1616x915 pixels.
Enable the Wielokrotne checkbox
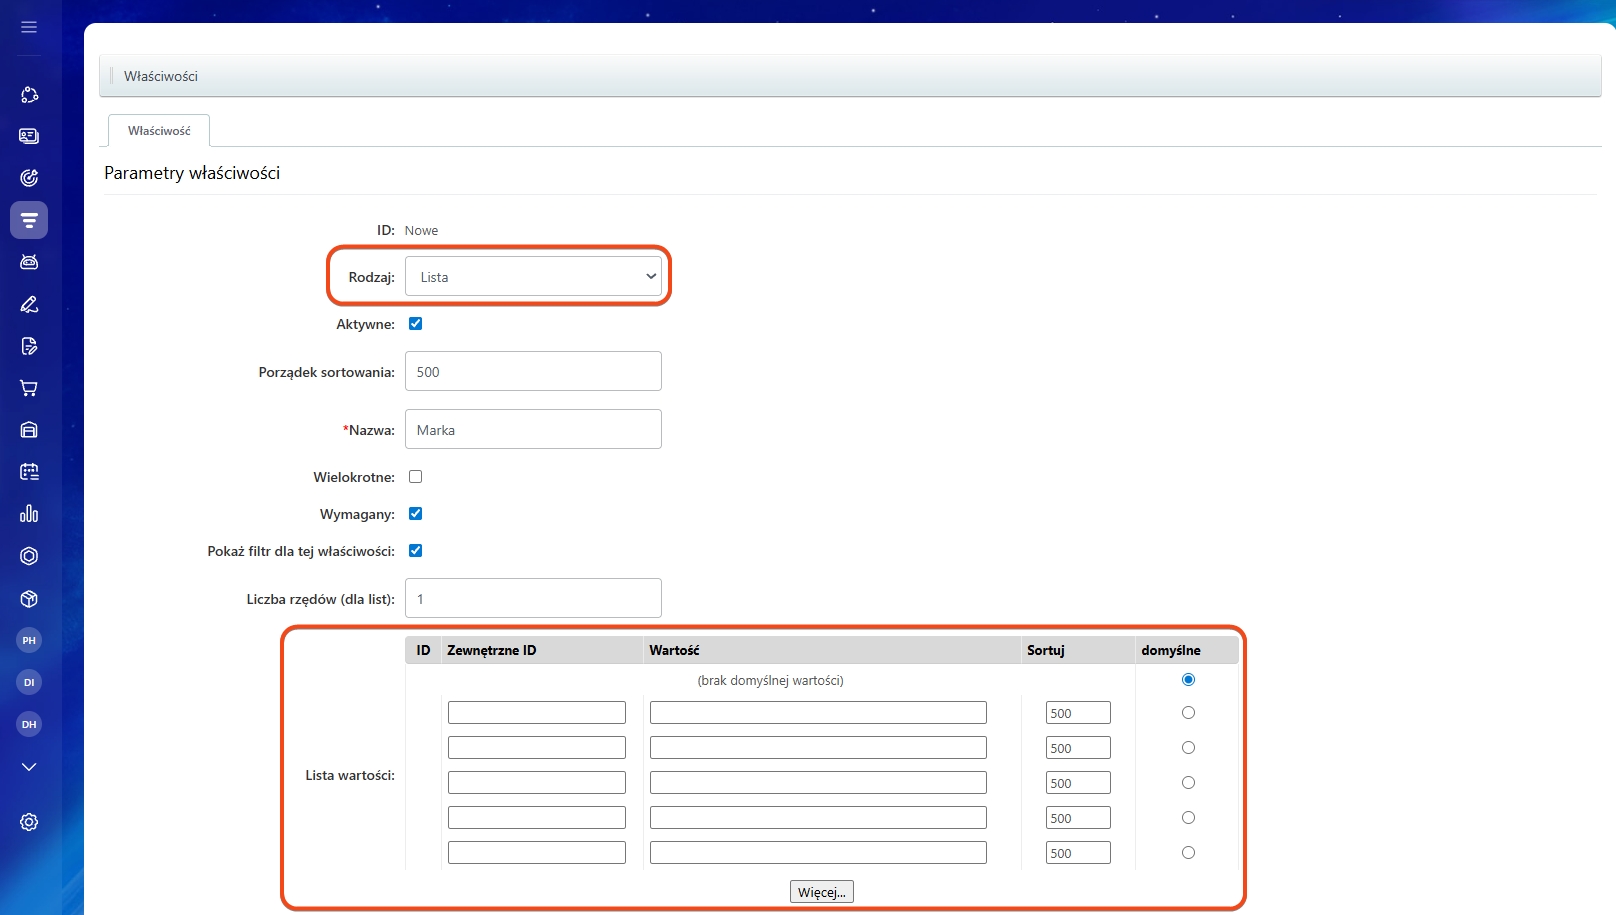[415, 477]
